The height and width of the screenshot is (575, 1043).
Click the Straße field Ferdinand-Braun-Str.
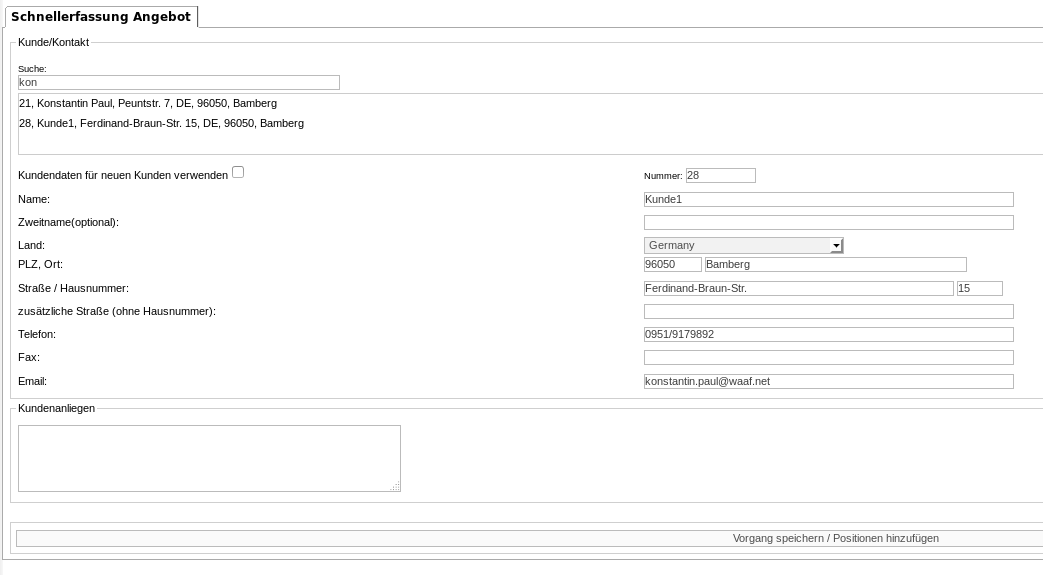tap(798, 288)
